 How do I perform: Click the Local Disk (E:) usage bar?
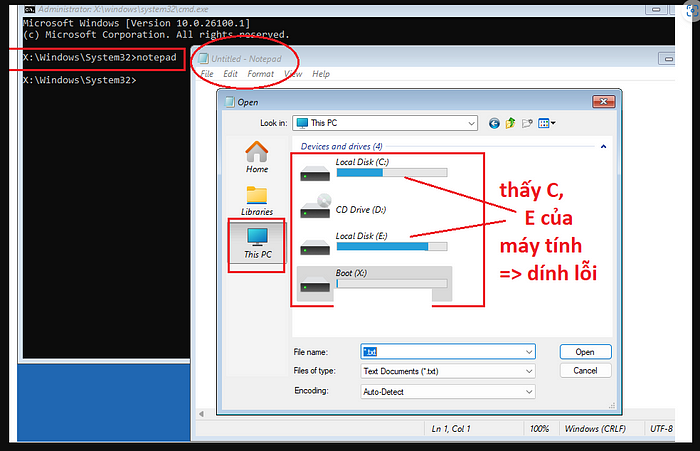(x=392, y=246)
